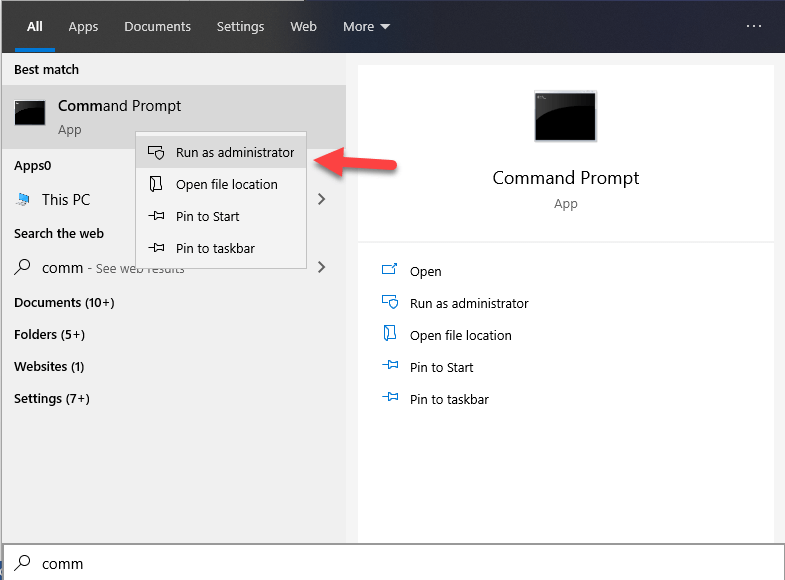Click the Open icon in the right panel
The height and width of the screenshot is (580, 785).
[x=389, y=270]
